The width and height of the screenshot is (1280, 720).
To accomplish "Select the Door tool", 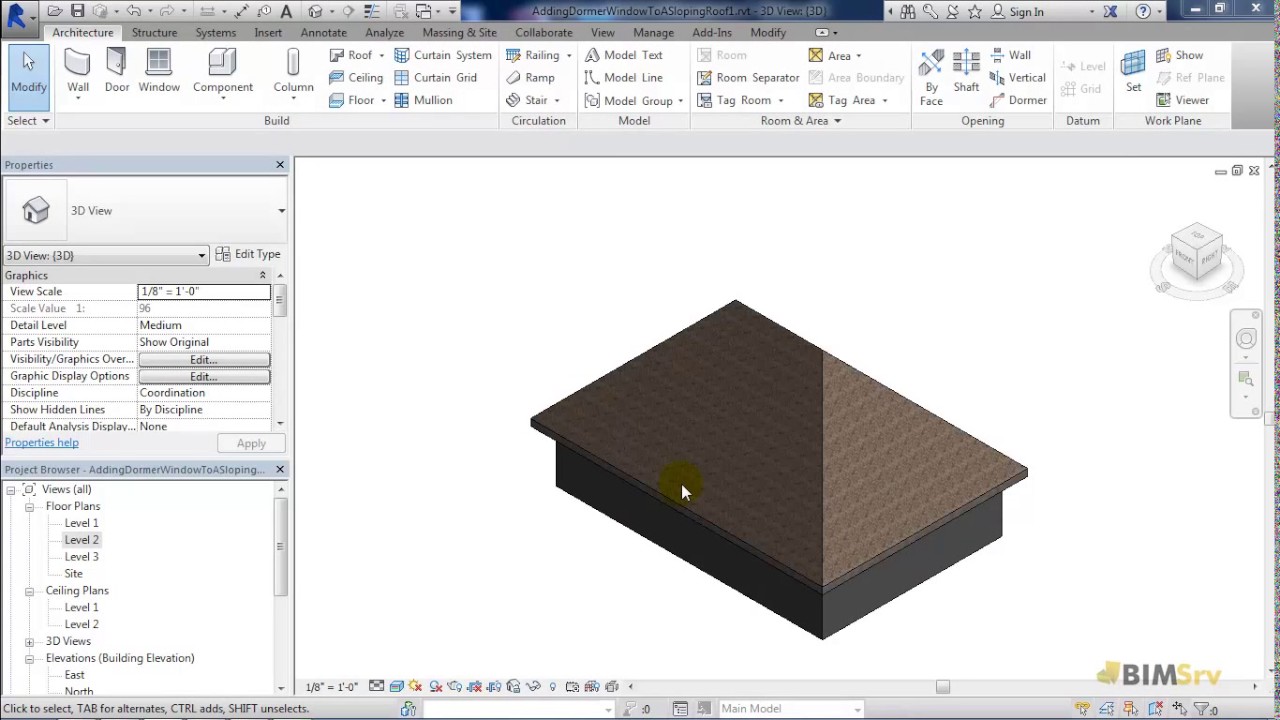I will coord(117,72).
